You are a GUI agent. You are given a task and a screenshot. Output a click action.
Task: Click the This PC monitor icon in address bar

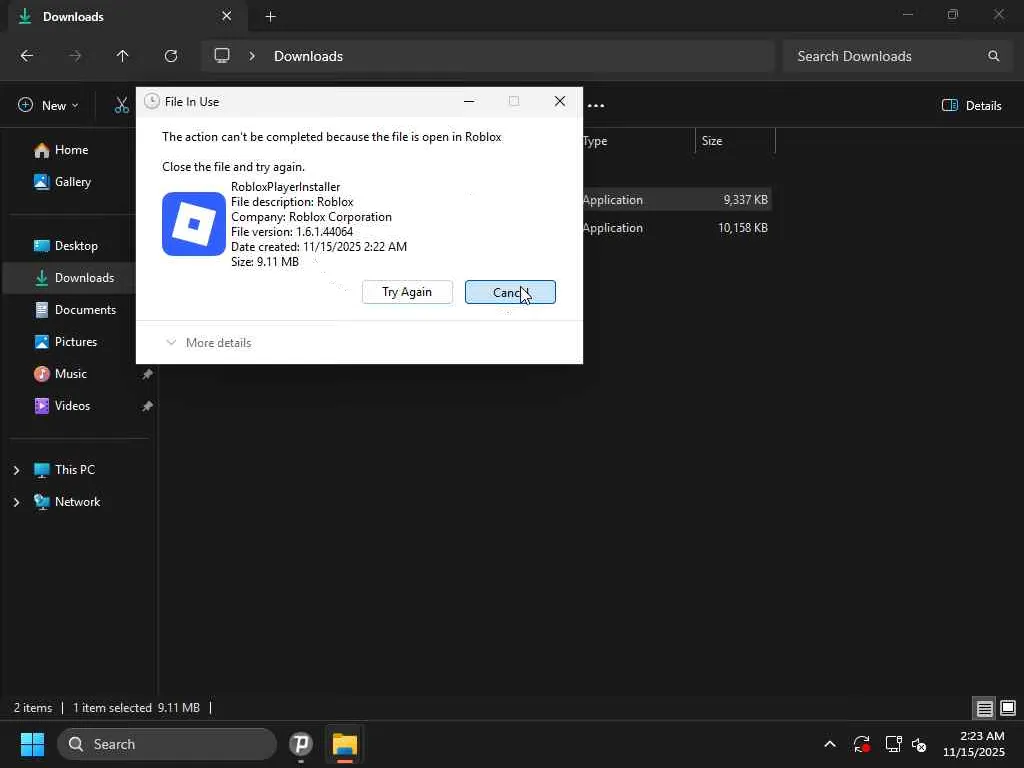(222, 56)
